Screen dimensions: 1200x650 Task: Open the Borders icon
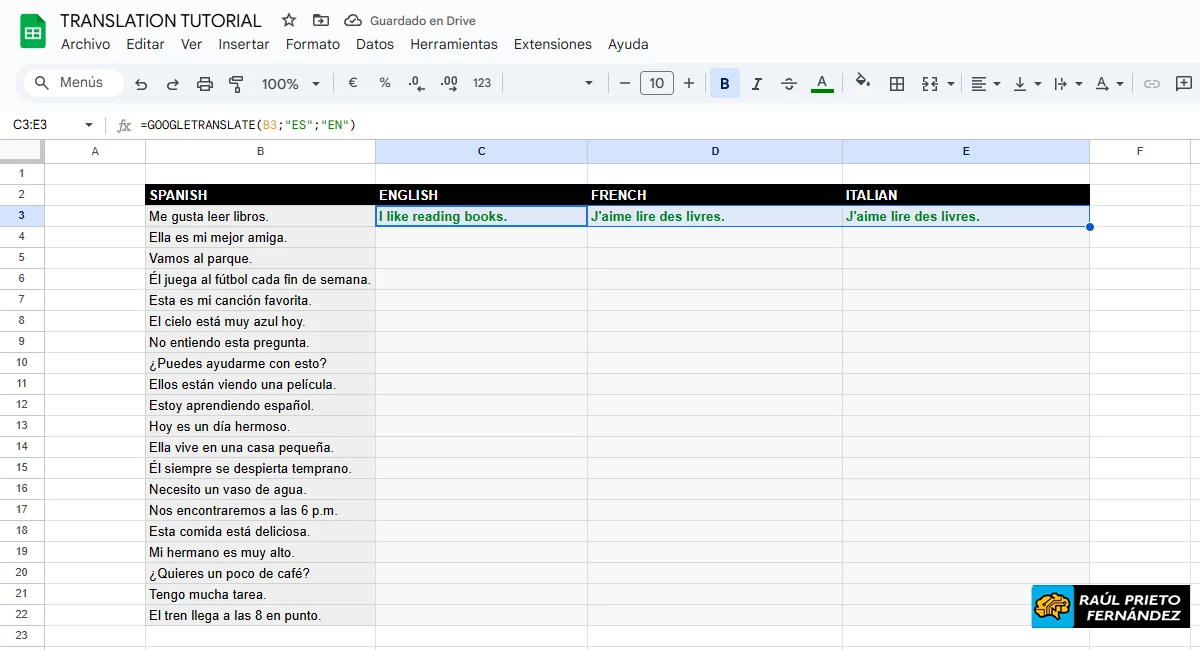897,83
